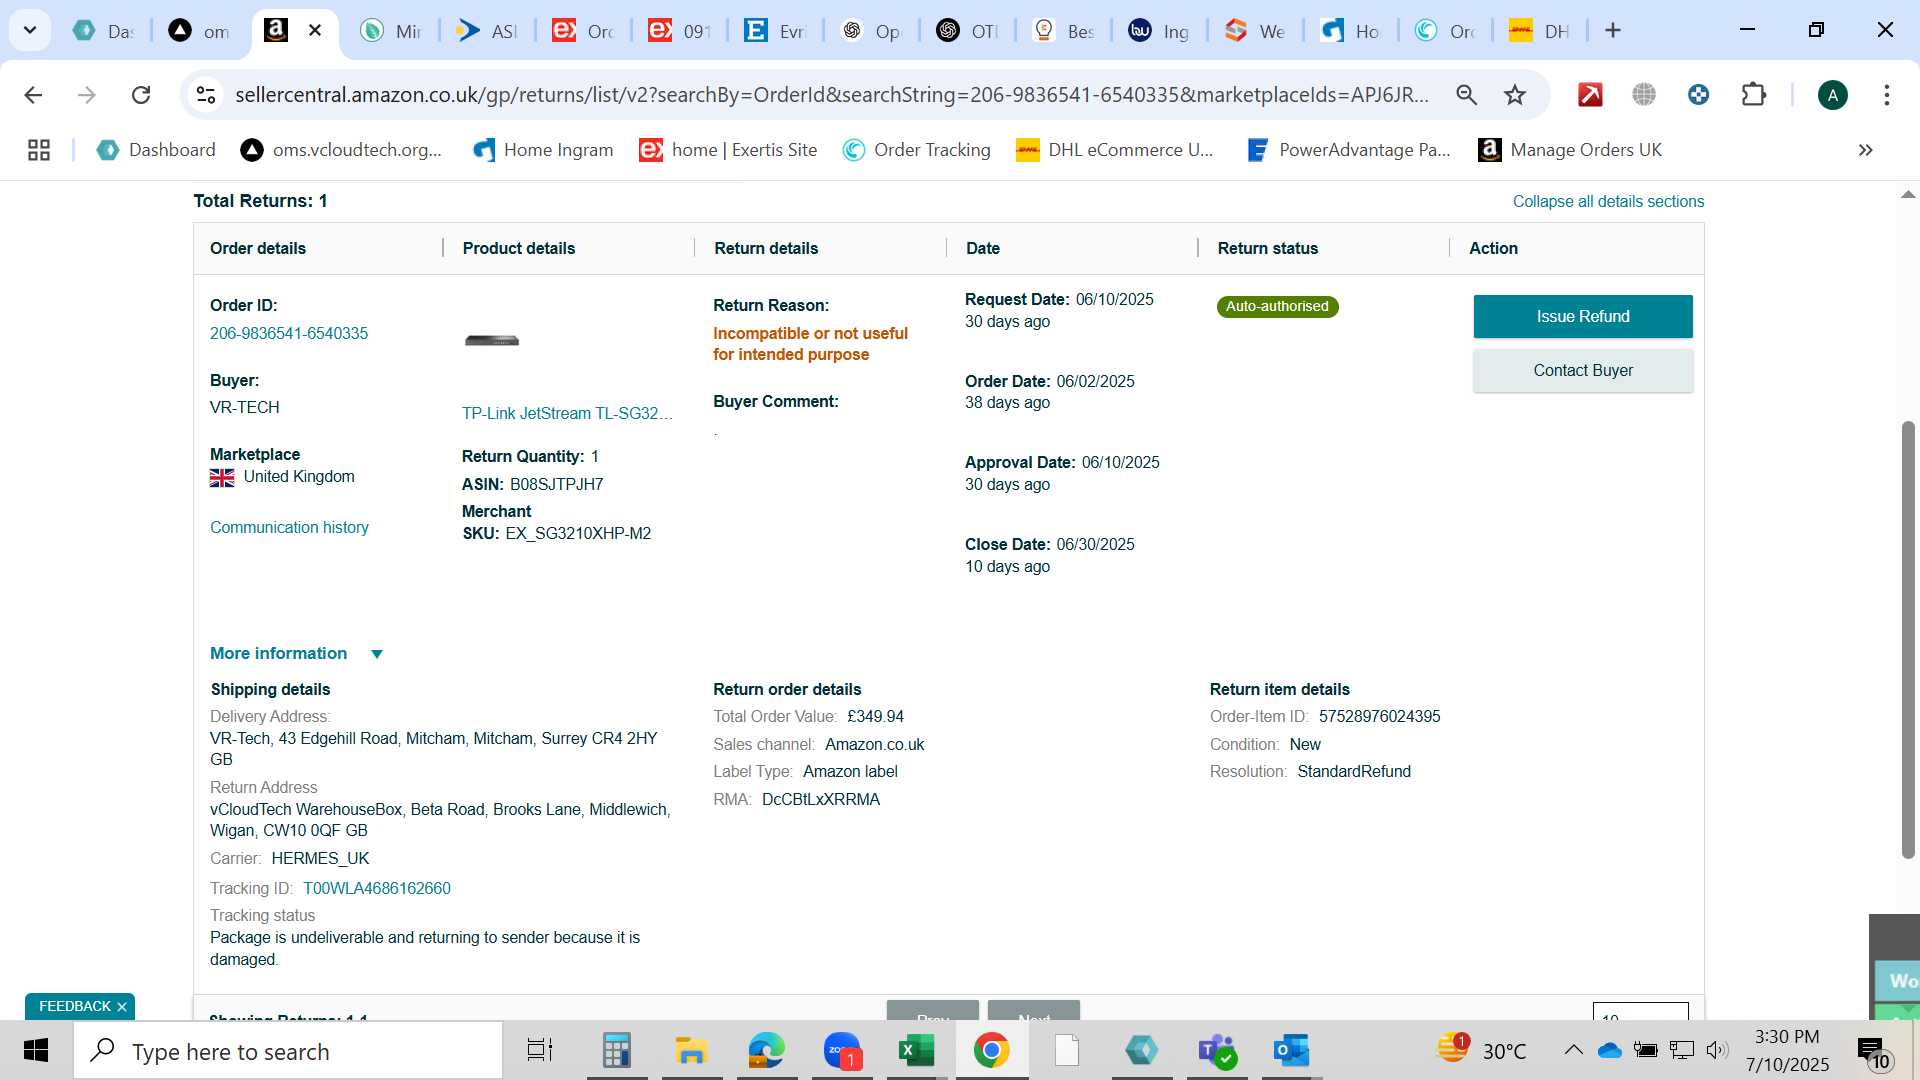Switch to the 'ASI' tab
1920x1080 pixels.
[487, 31]
